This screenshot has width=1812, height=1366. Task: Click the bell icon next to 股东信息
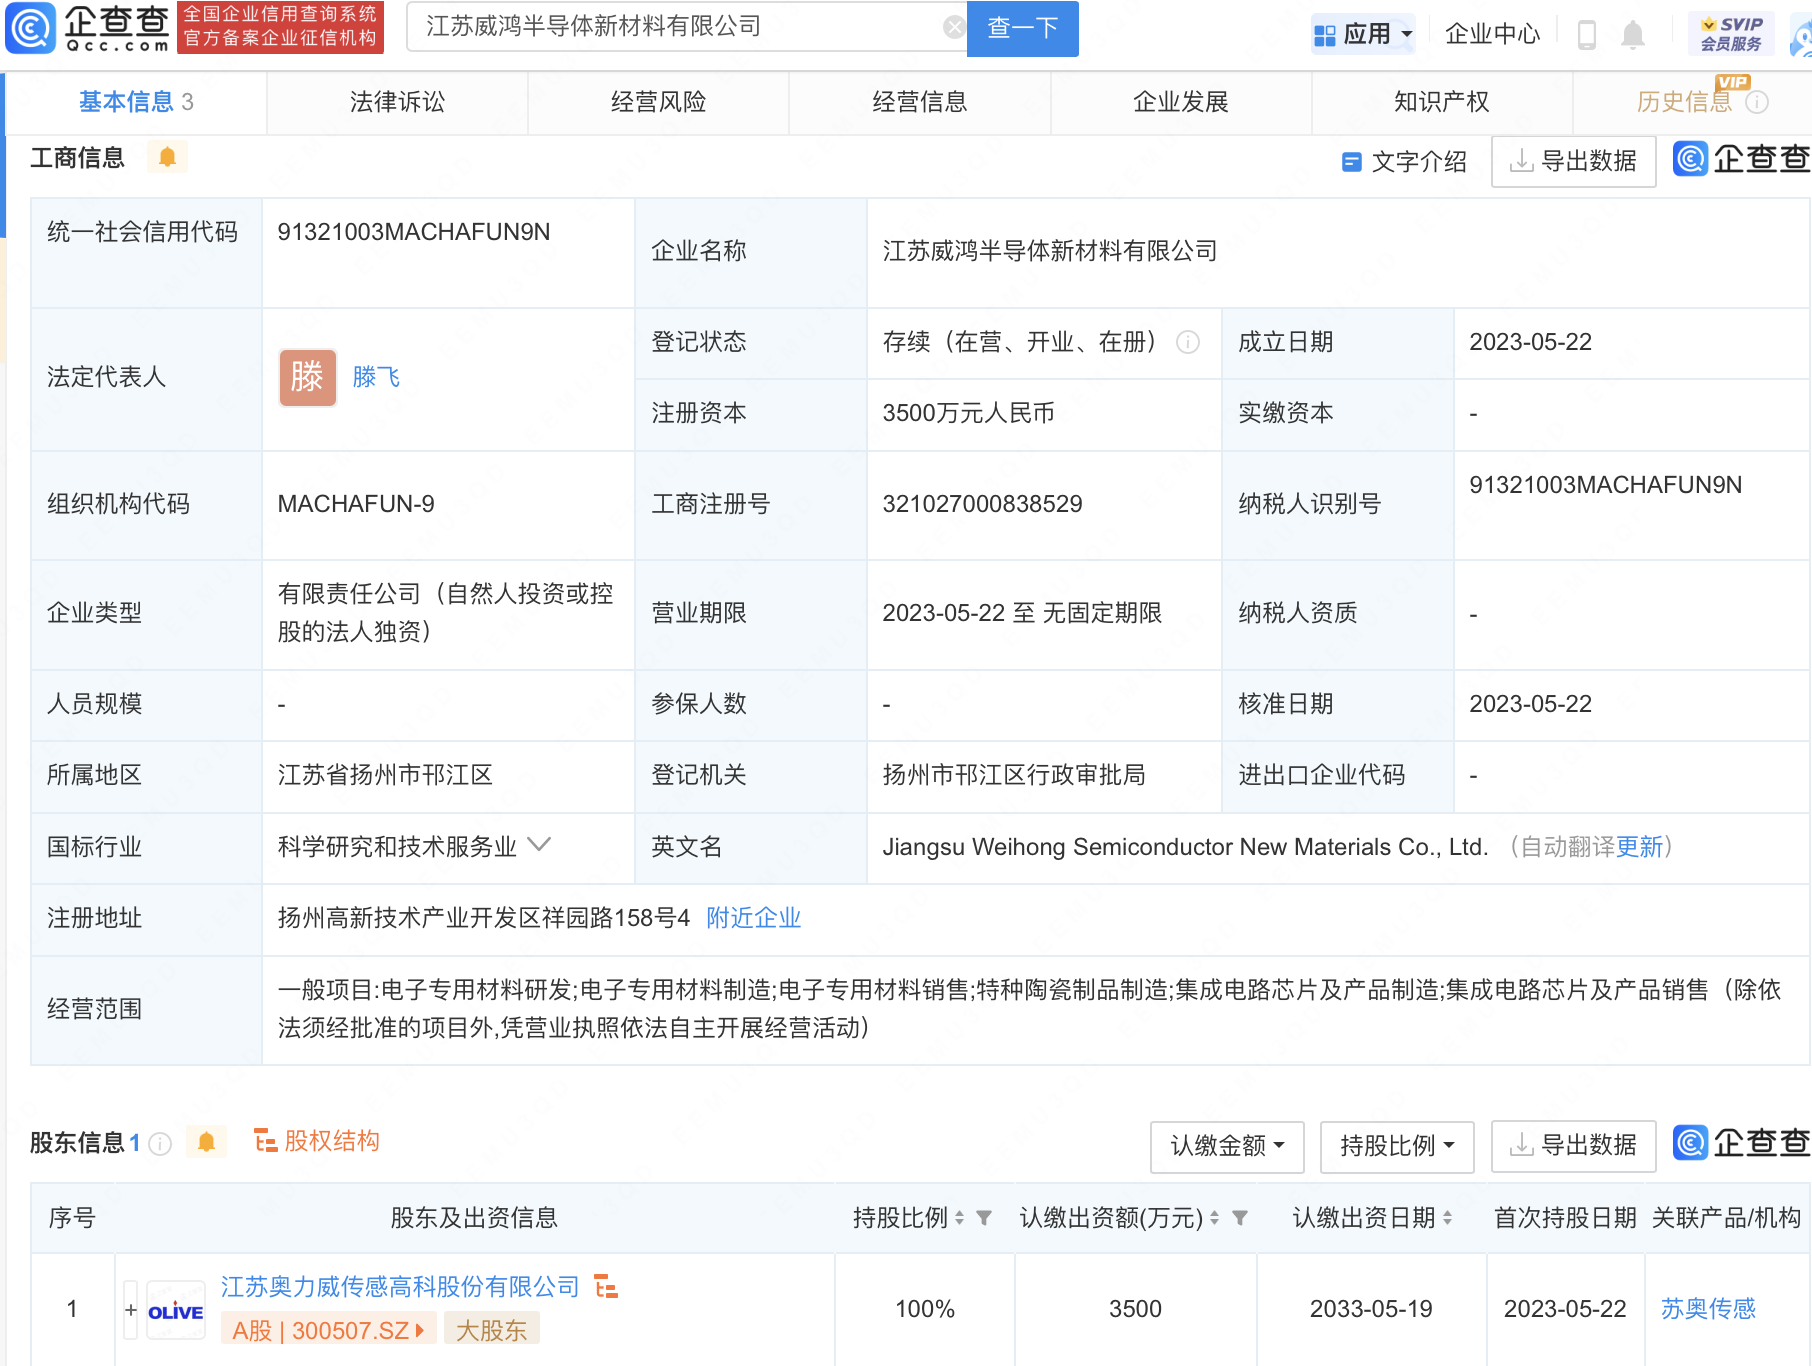[207, 1141]
